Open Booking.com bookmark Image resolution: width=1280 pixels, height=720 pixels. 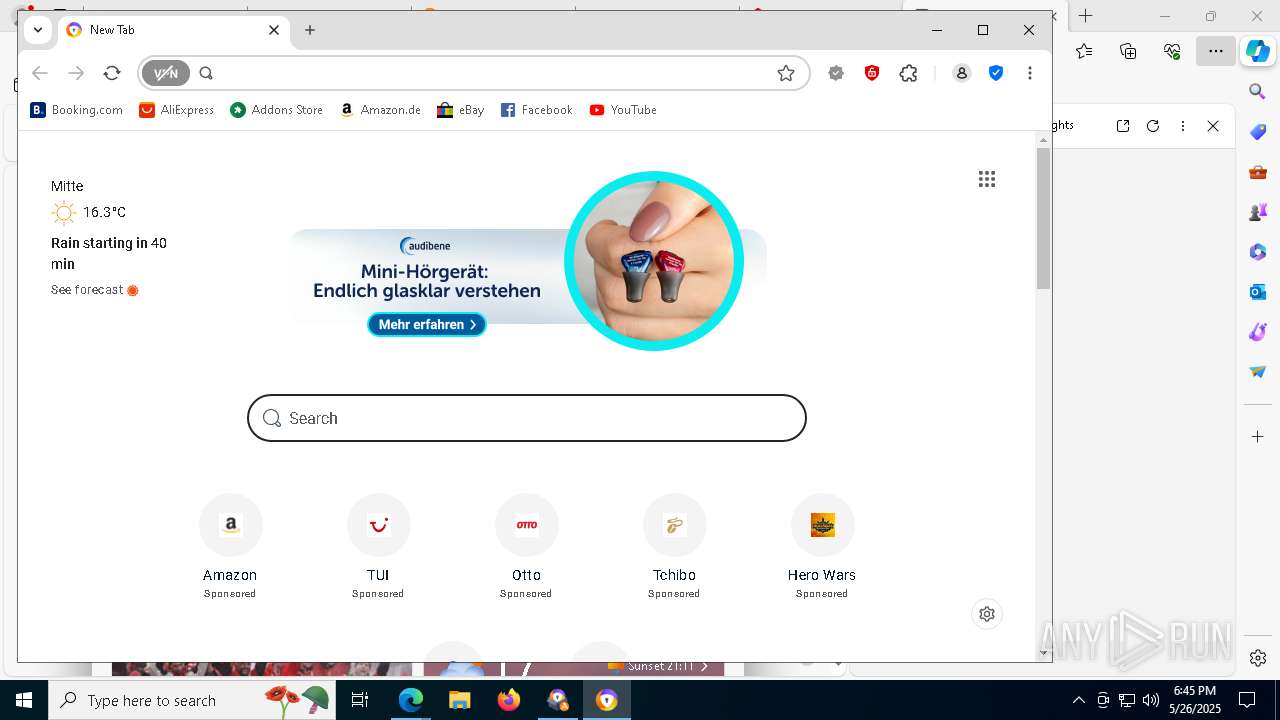[x=77, y=110]
